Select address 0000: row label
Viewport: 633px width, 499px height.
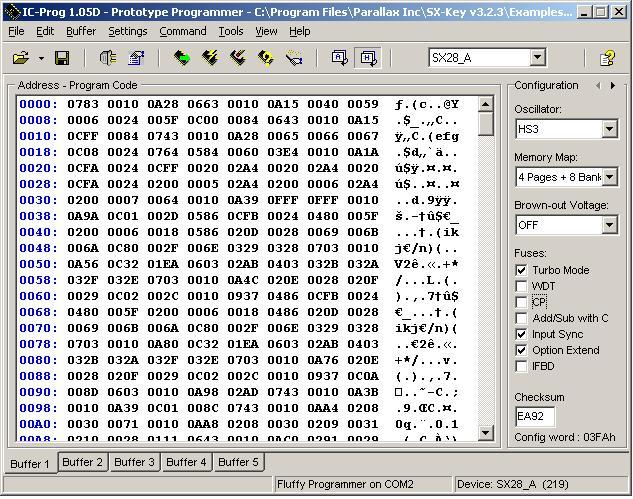[38, 104]
